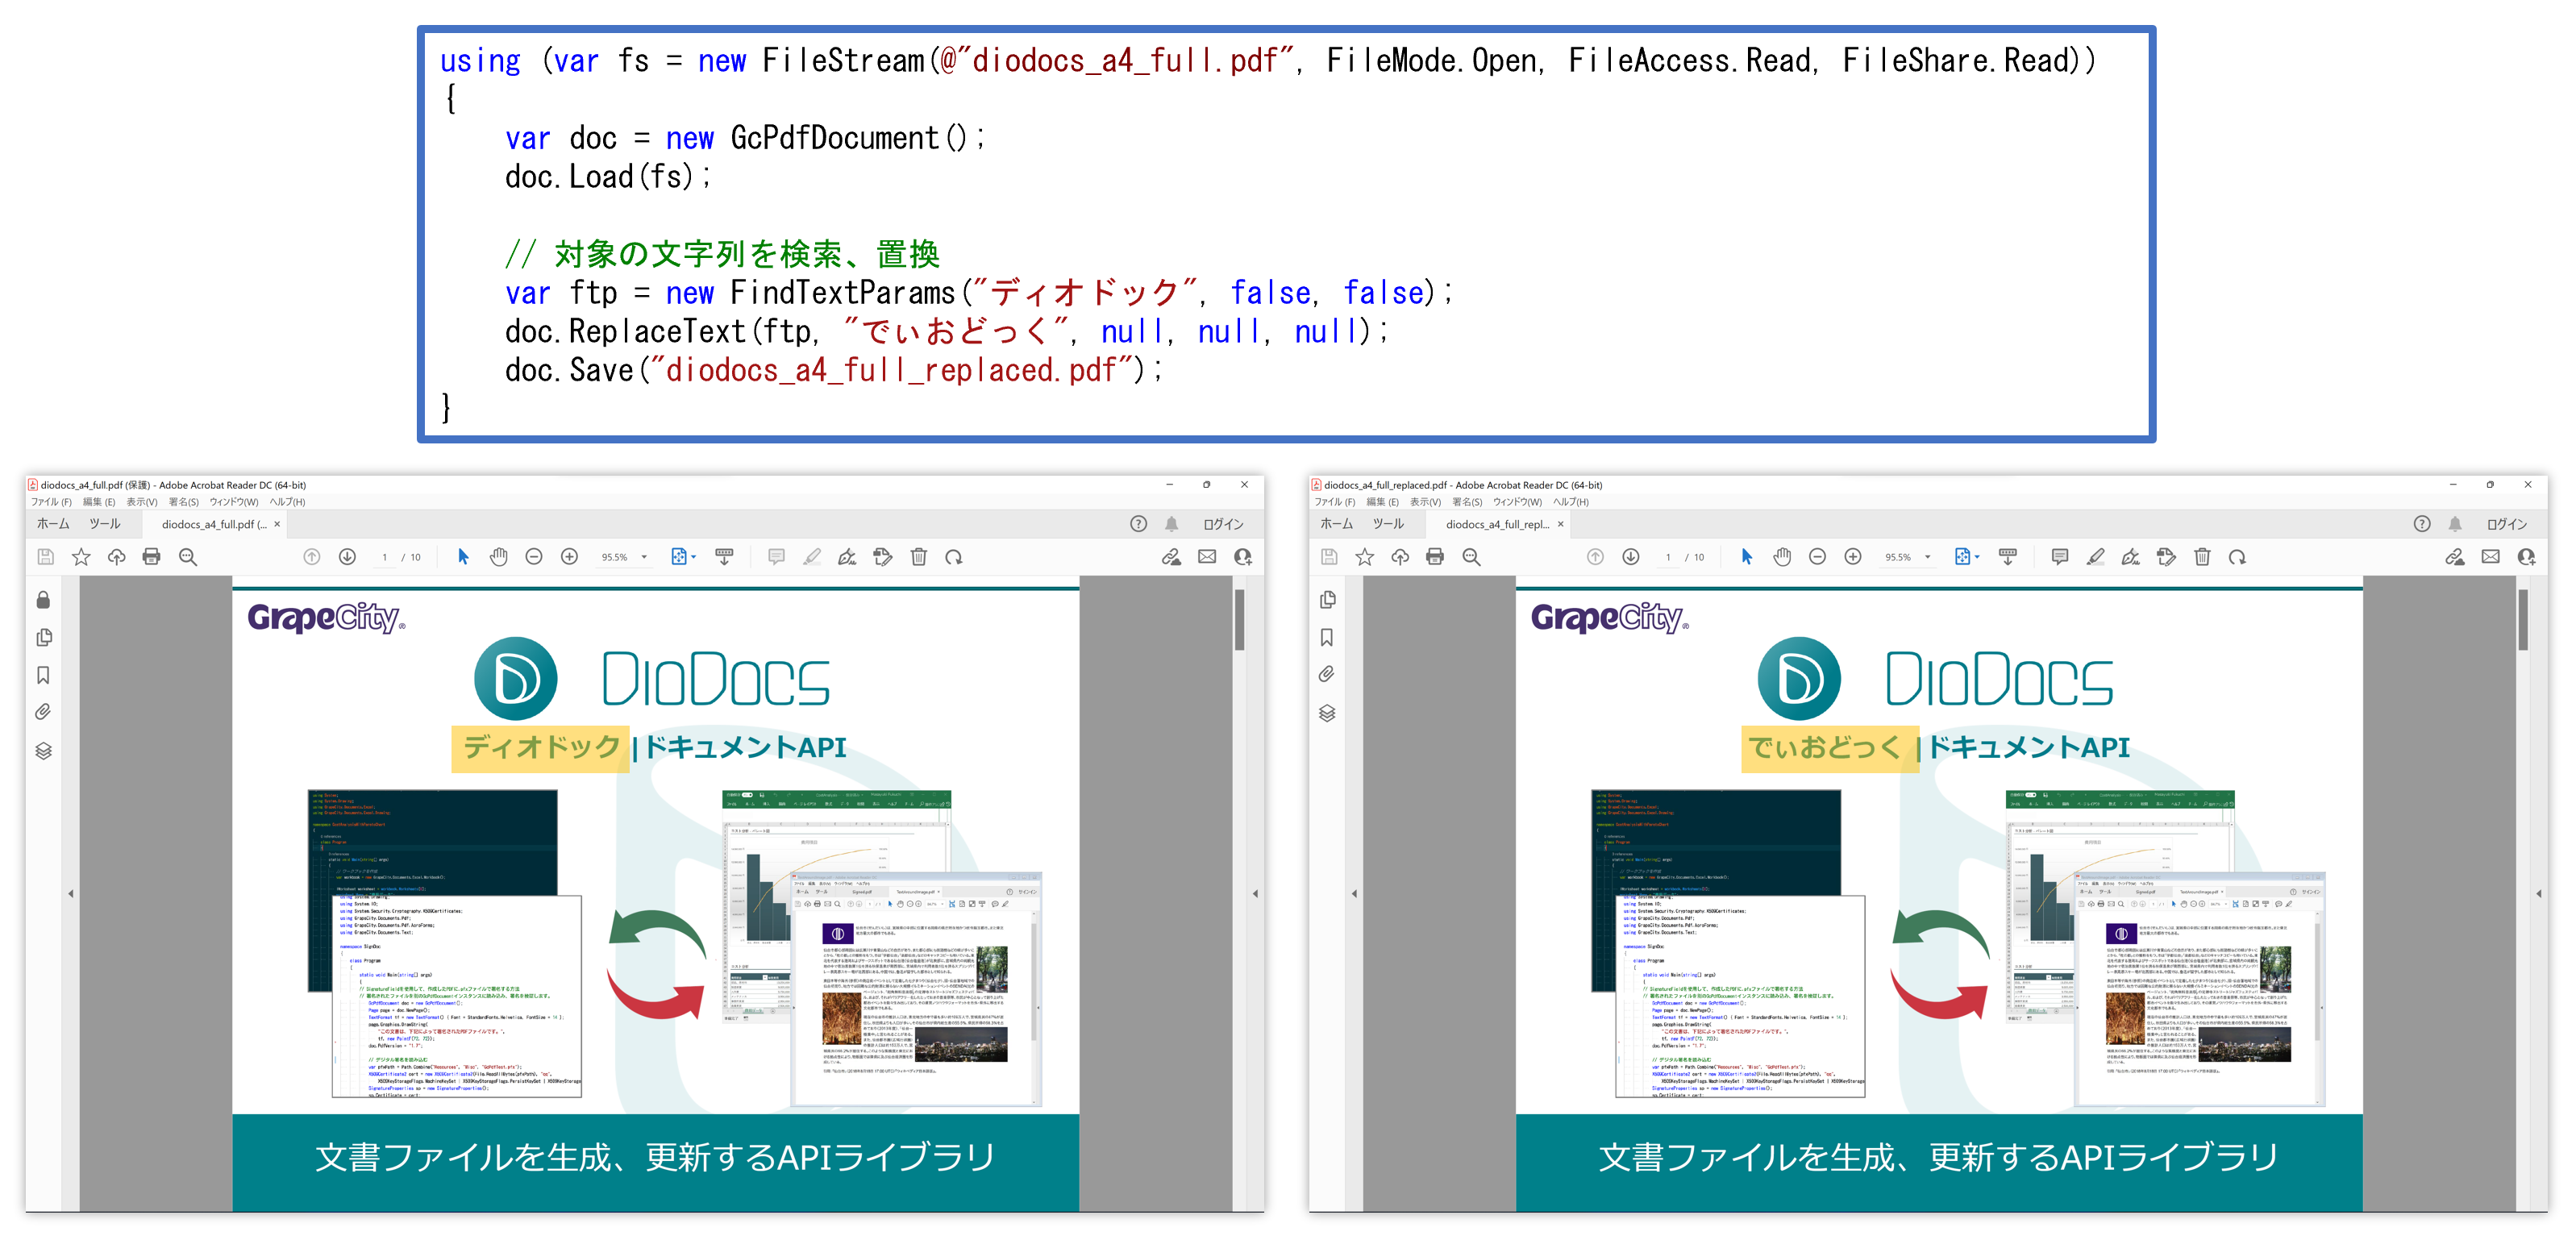
Task: Open notifications bell in the left window
Action: 1171,524
